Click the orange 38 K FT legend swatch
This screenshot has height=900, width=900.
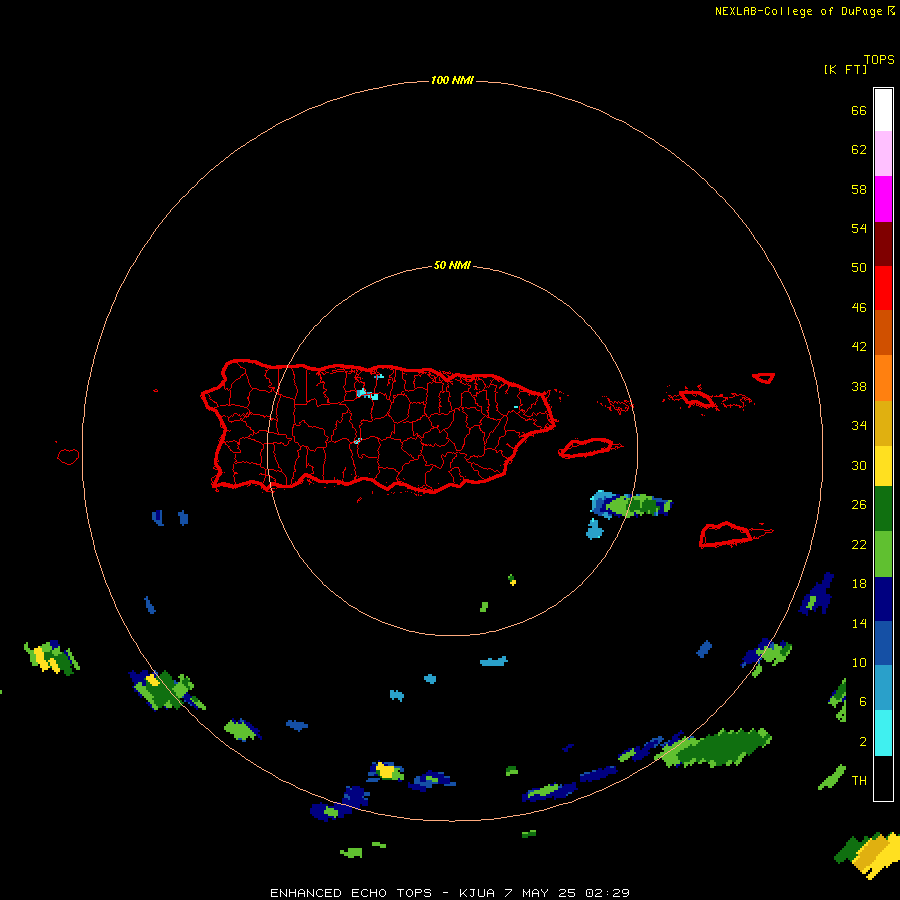[x=883, y=378]
